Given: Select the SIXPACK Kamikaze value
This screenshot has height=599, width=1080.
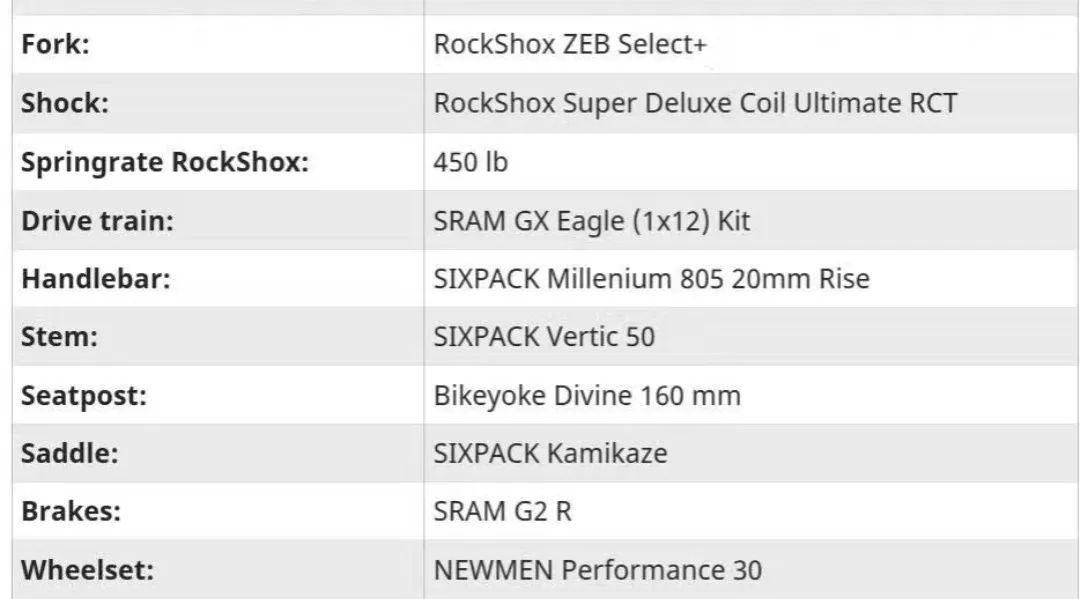Looking at the screenshot, I should 550,453.
